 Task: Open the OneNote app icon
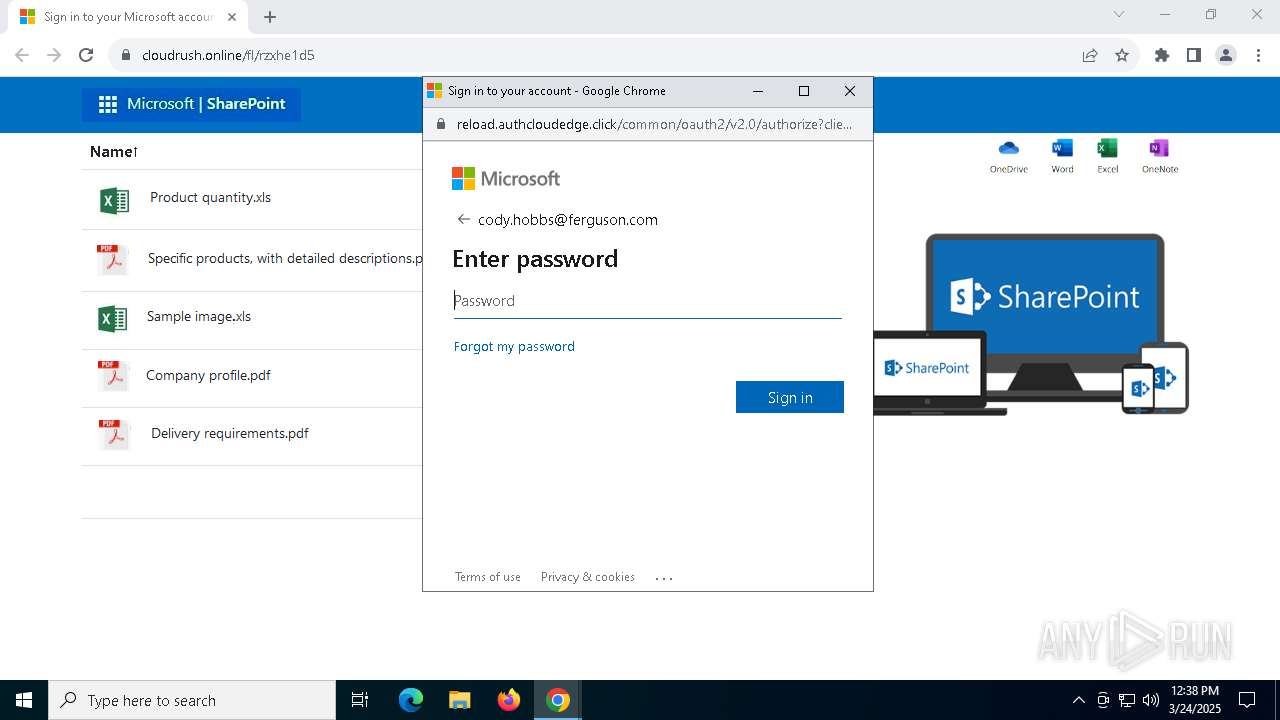point(1160,156)
